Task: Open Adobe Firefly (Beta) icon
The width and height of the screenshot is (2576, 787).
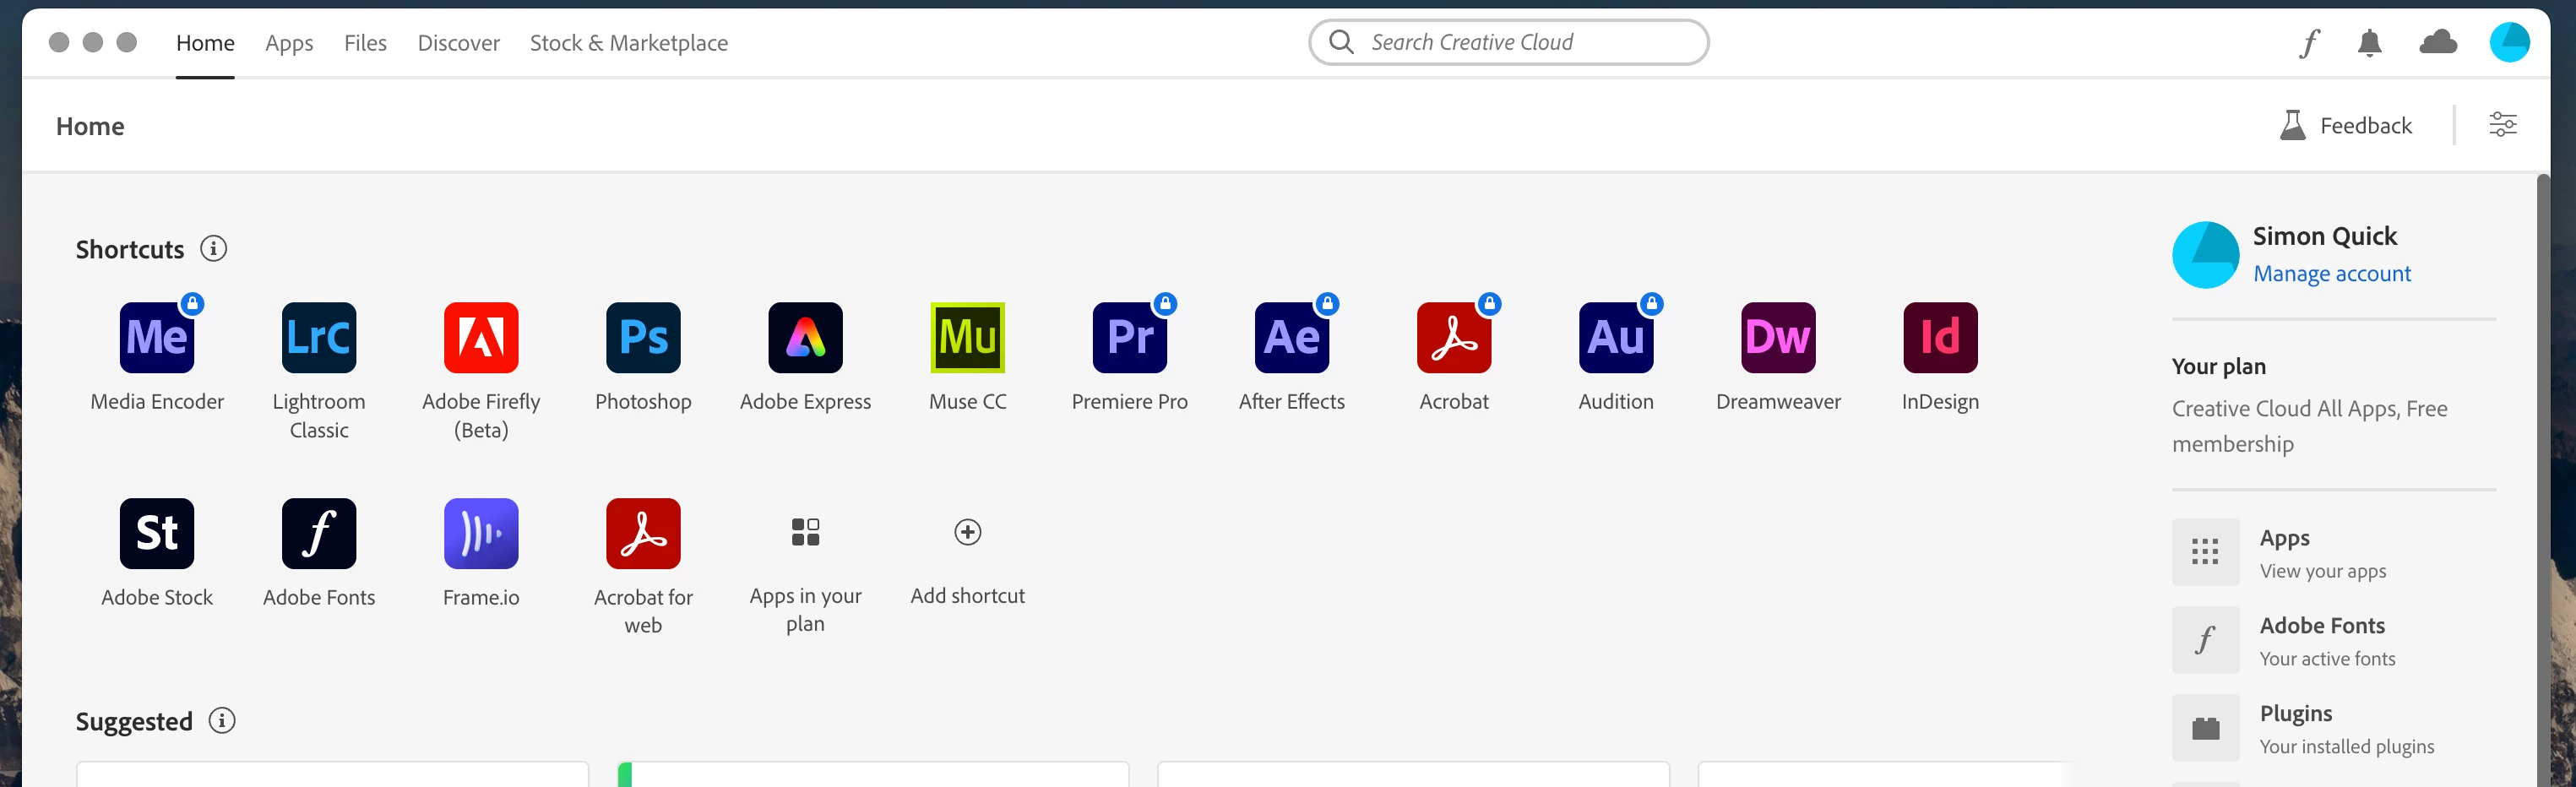Action: pos(481,337)
